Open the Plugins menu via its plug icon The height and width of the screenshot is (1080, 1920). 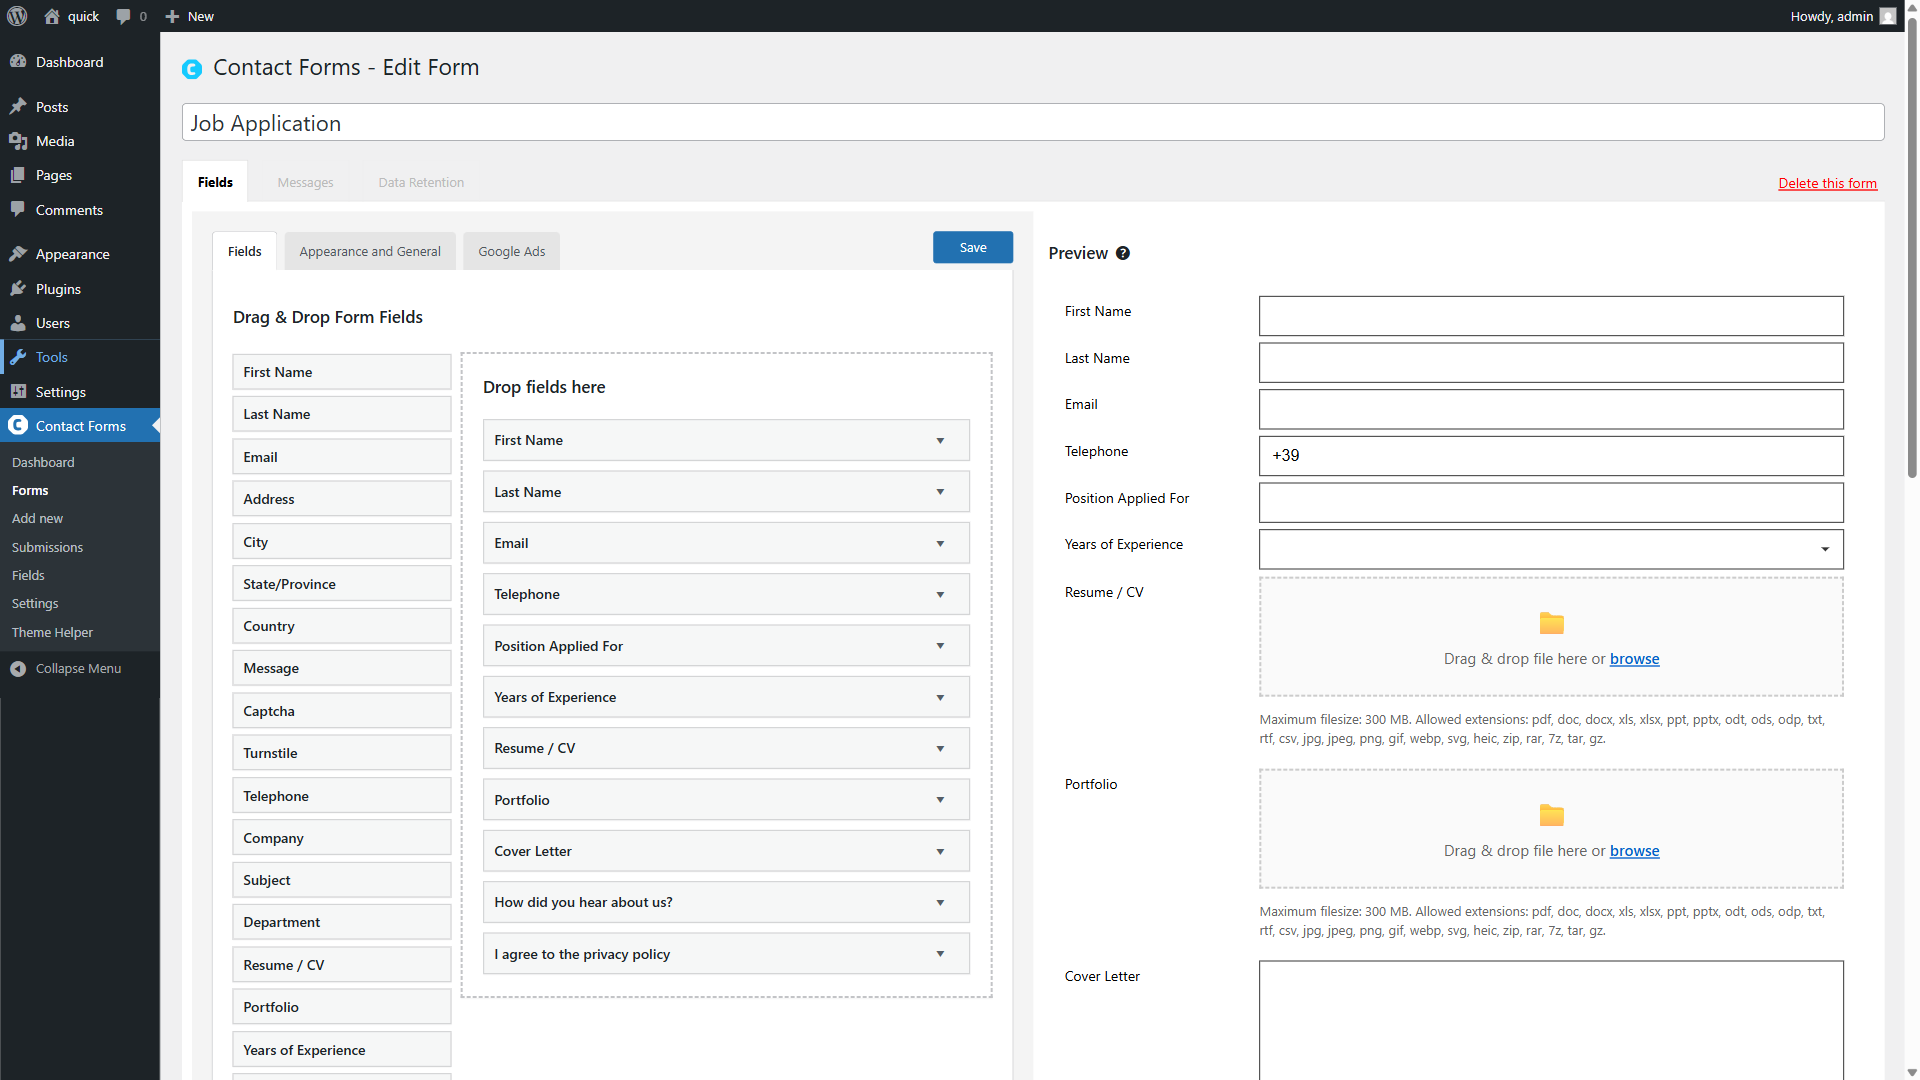point(18,289)
